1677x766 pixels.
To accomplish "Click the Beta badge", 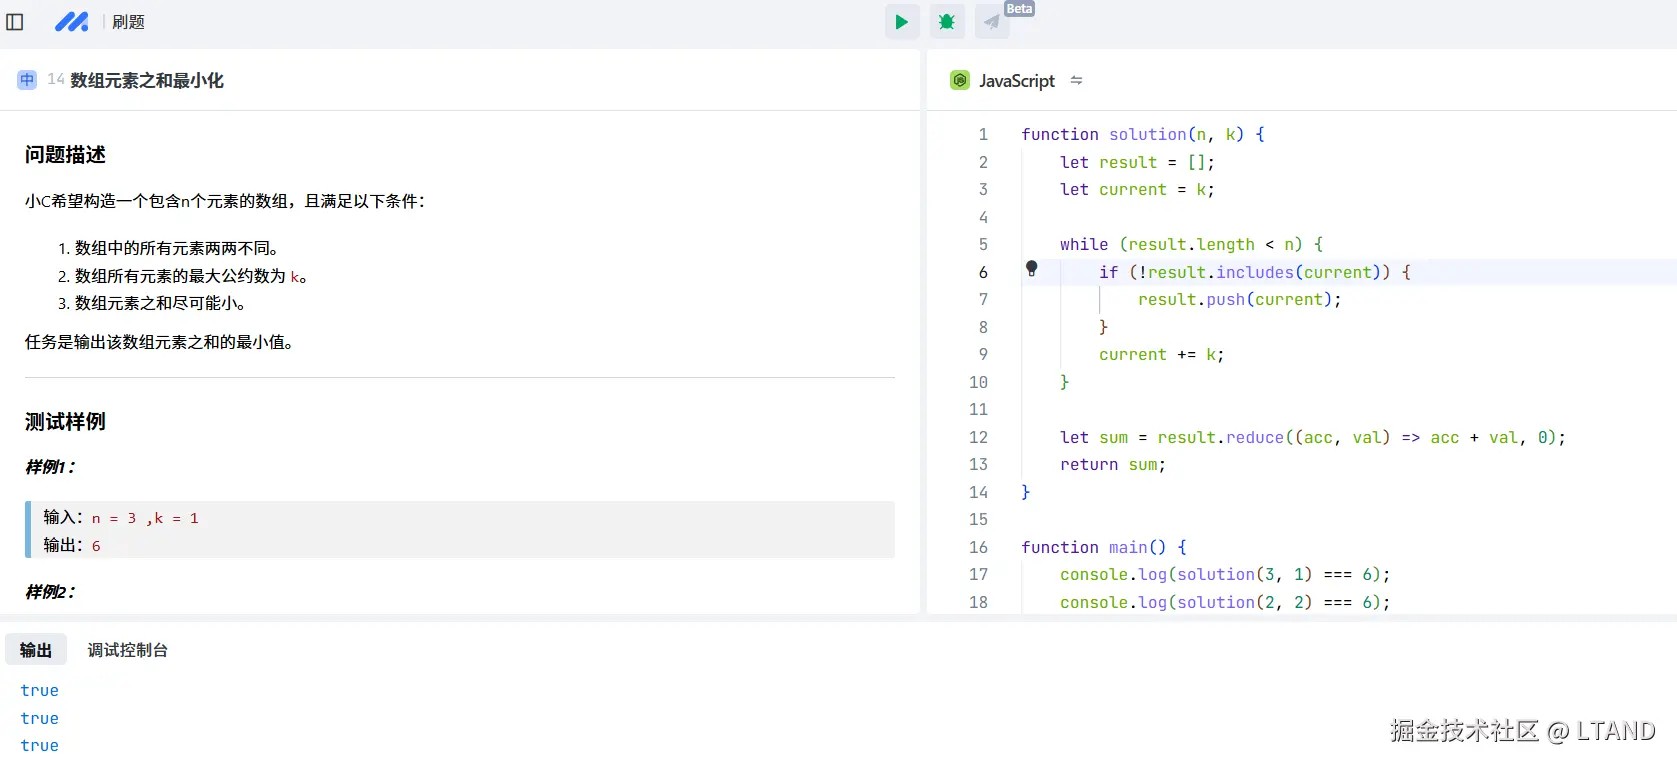I will coord(1019,9).
